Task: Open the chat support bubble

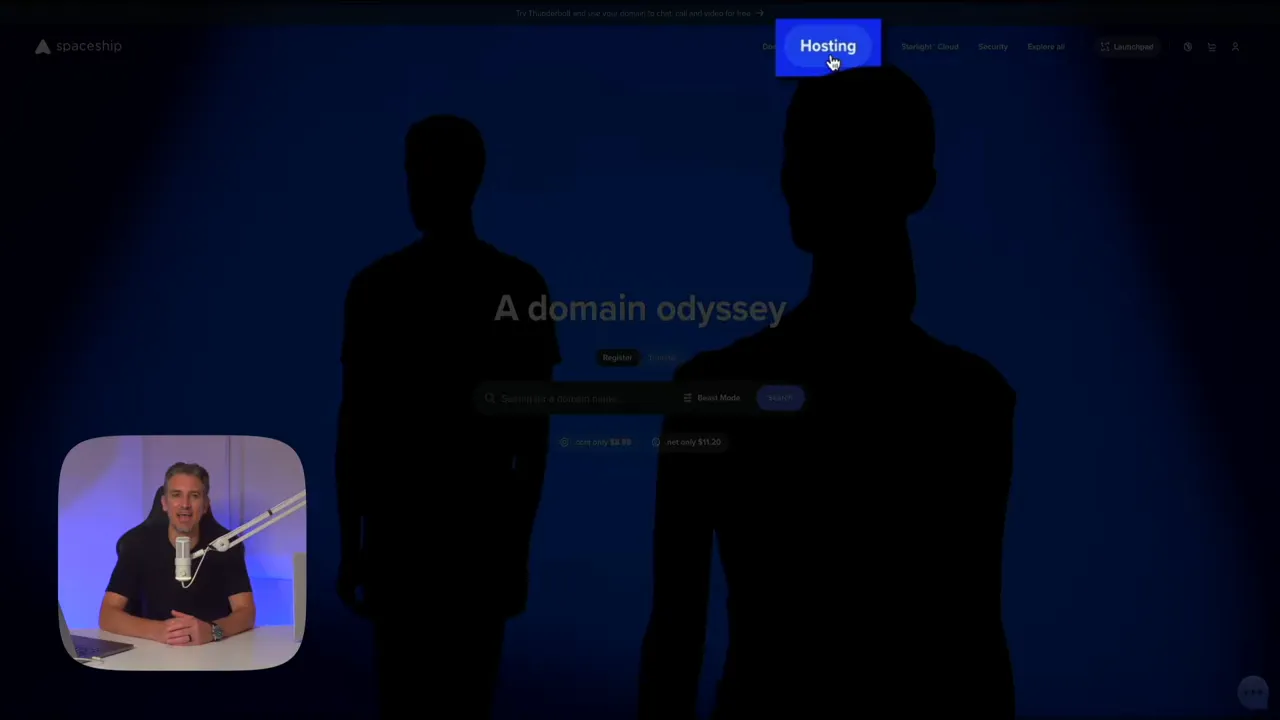Action: 1252,691
